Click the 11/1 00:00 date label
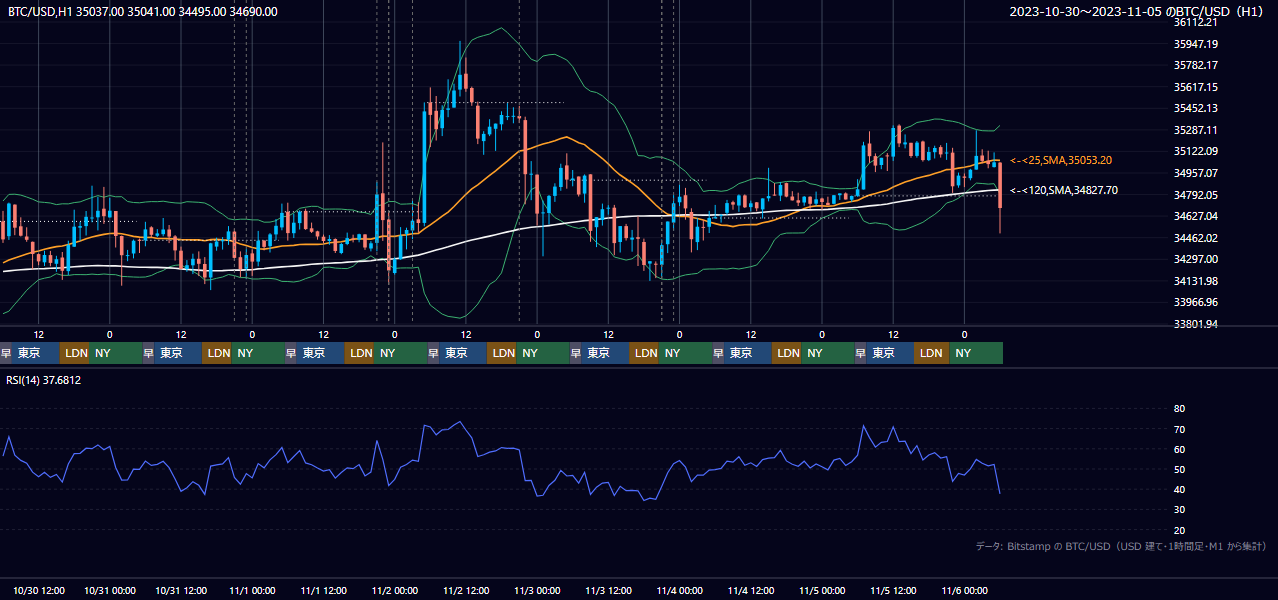 pyautogui.click(x=252, y=590)
